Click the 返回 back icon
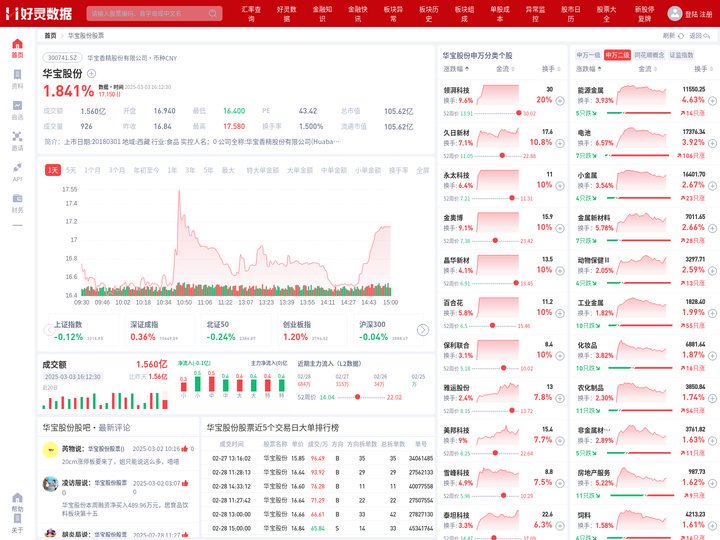This screenshot has width=720, height=540. pos(707,36)
